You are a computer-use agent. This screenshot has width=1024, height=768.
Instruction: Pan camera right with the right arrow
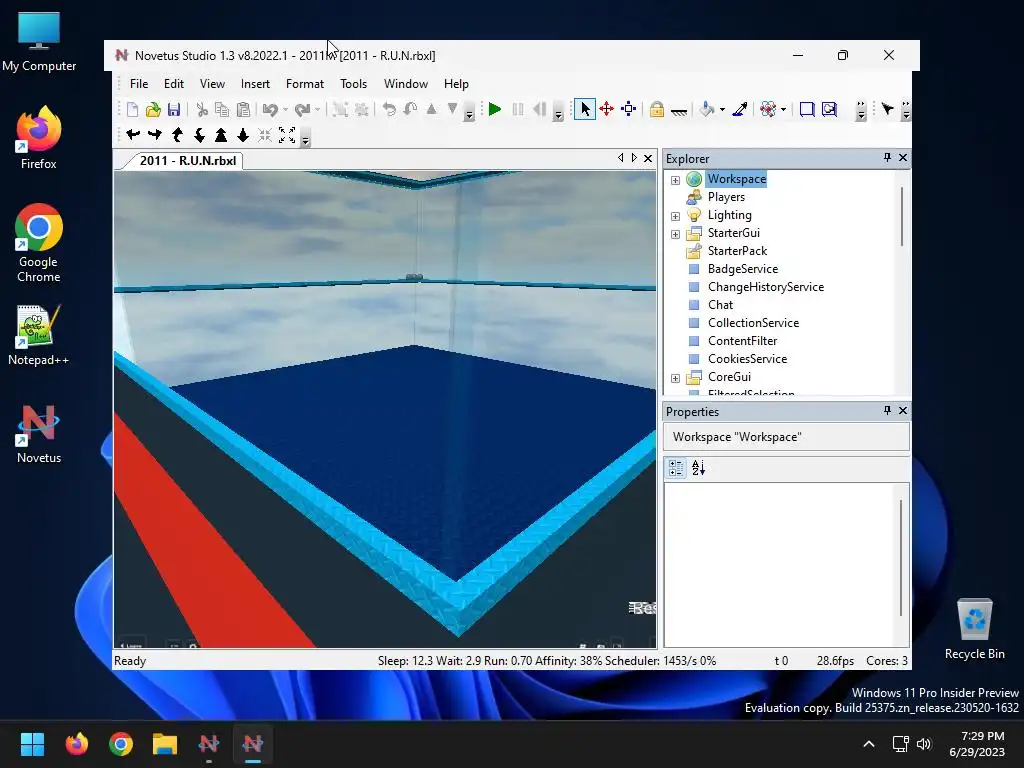pyautogui.click(x=155, y=135)
